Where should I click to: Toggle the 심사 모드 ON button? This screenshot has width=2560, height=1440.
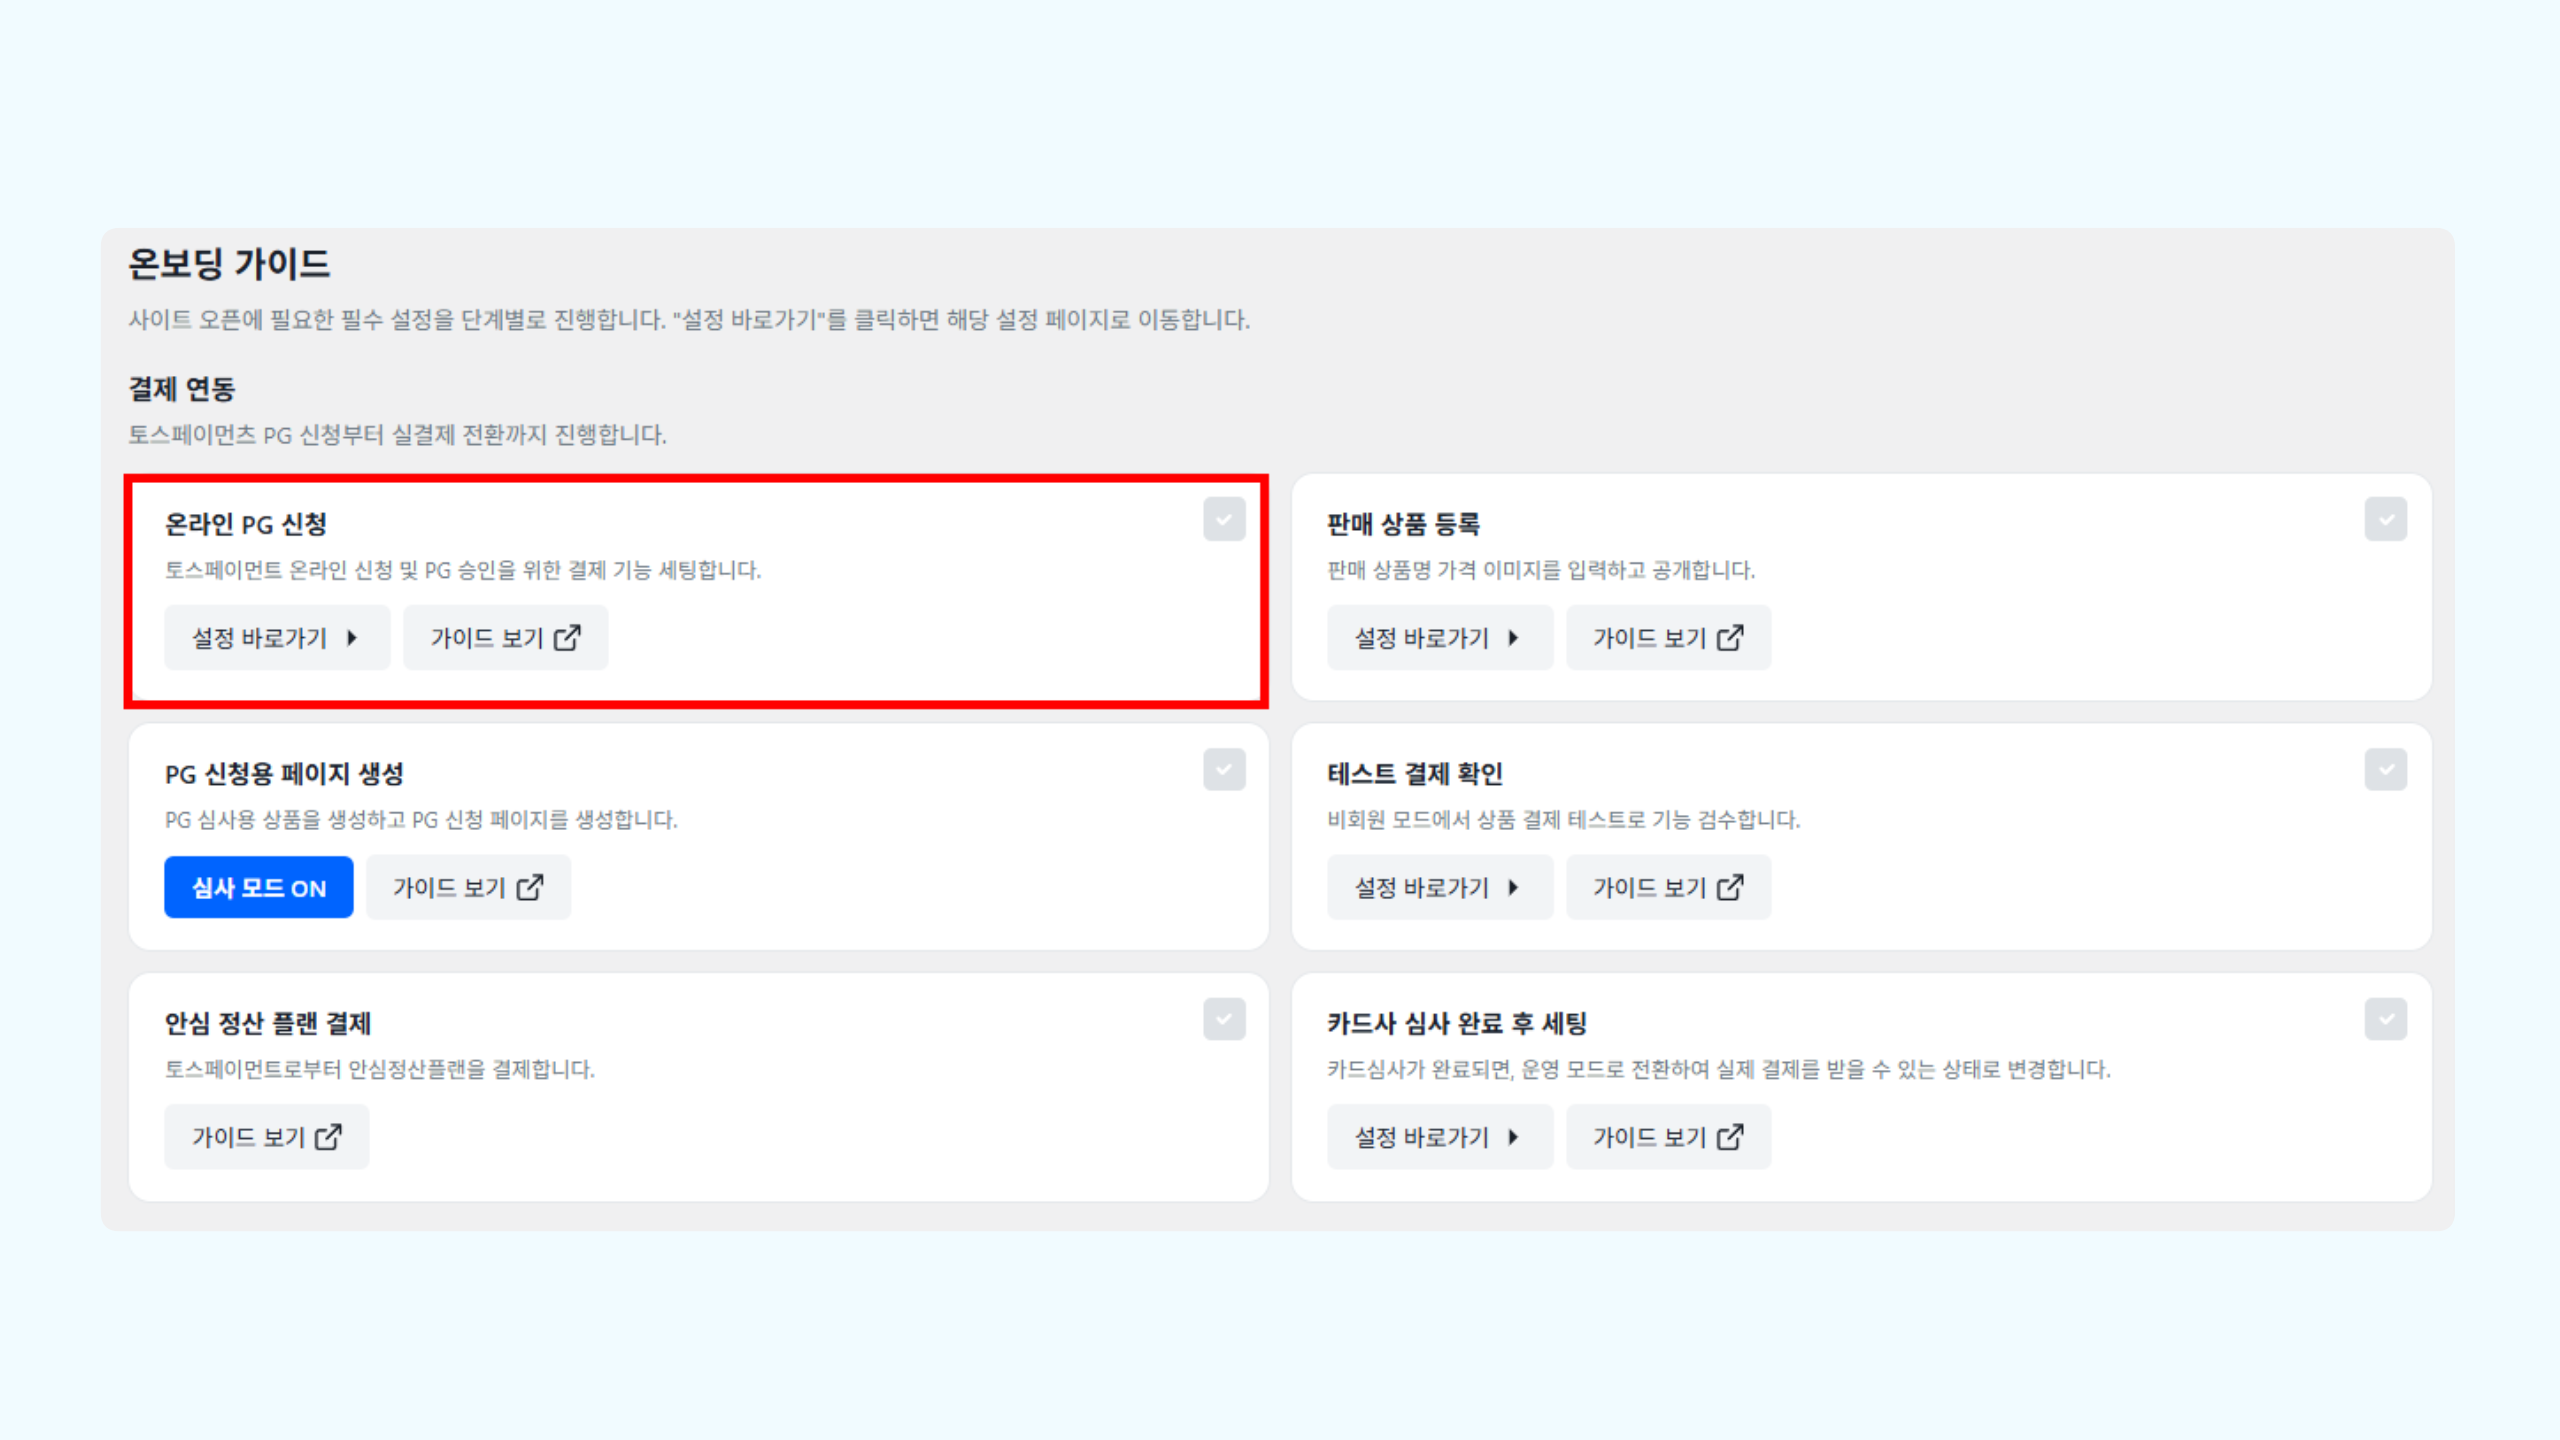tap(259, 888)
